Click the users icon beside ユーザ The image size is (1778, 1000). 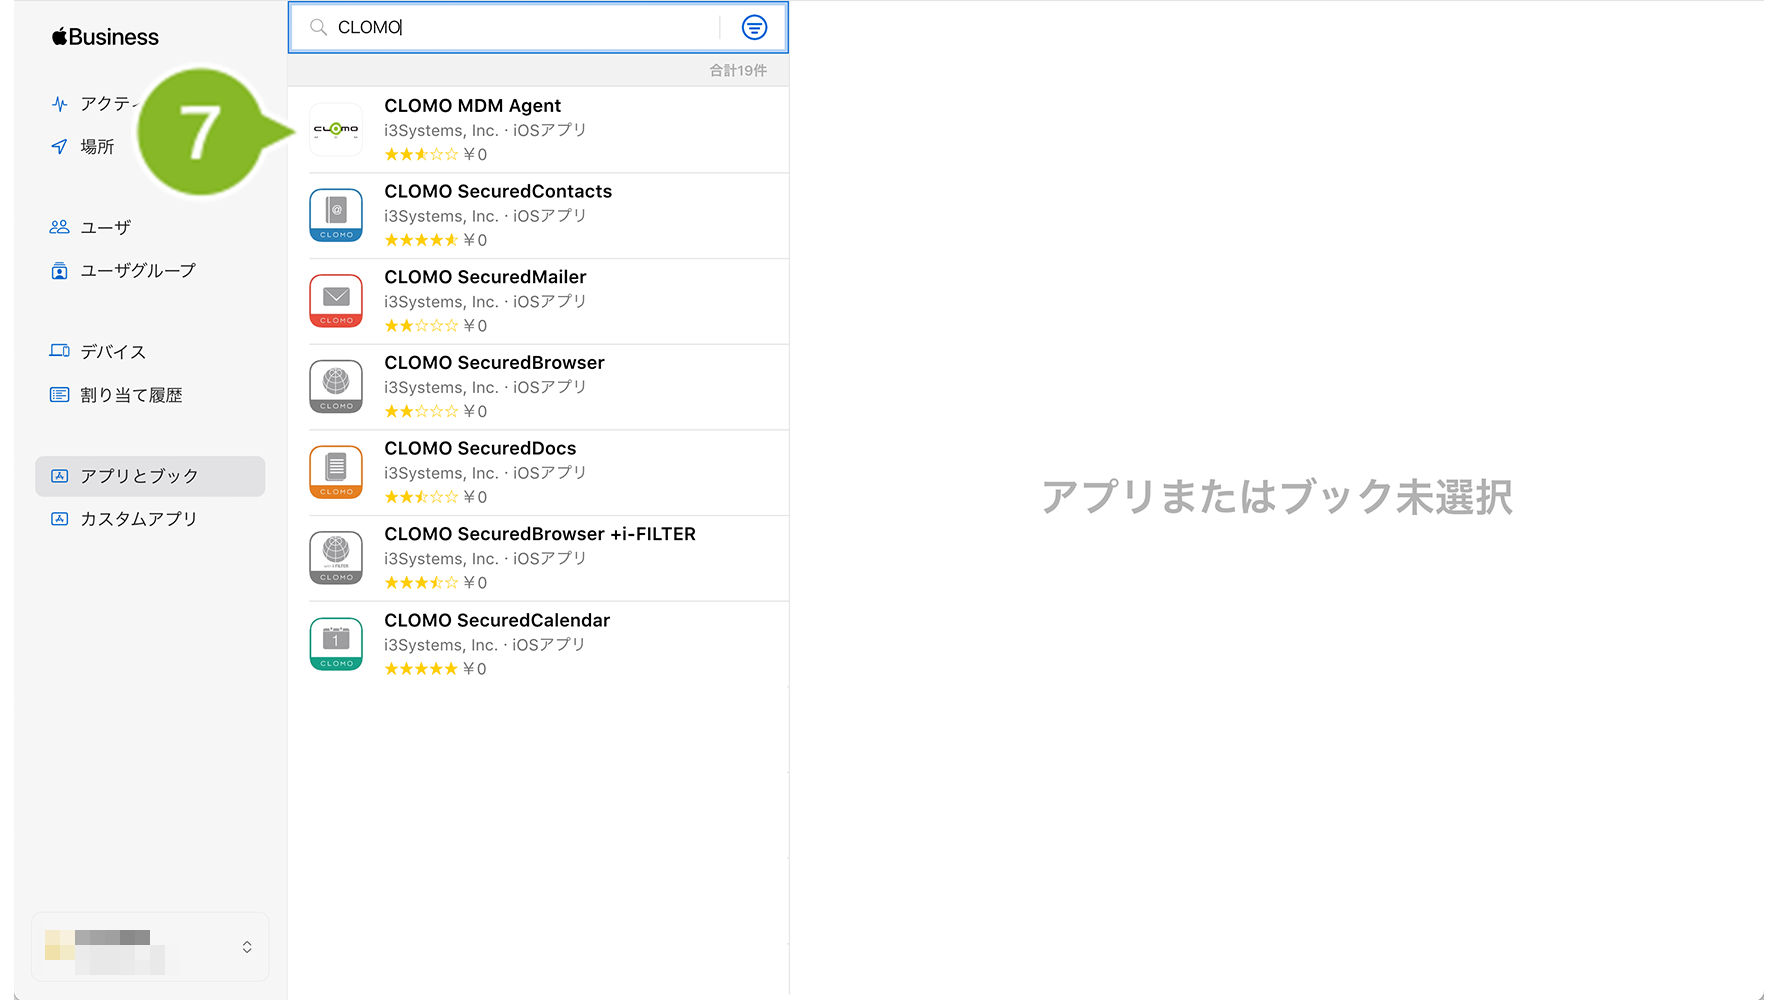point(60,227)
